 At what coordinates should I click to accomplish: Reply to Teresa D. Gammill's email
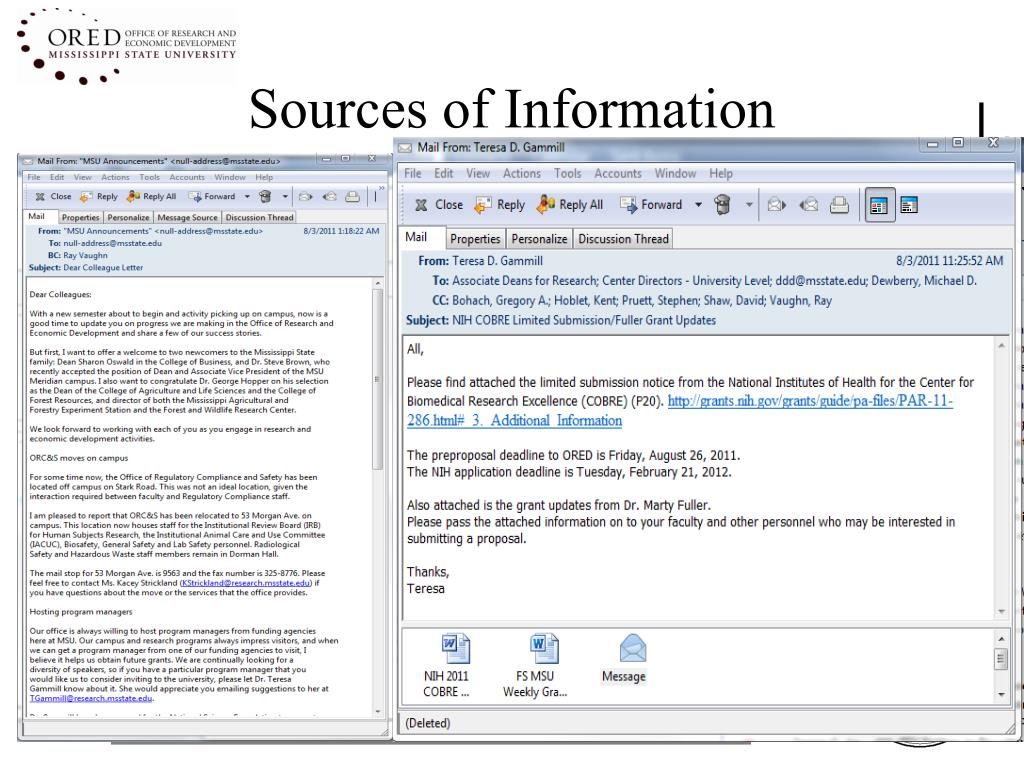coord(500,205)
